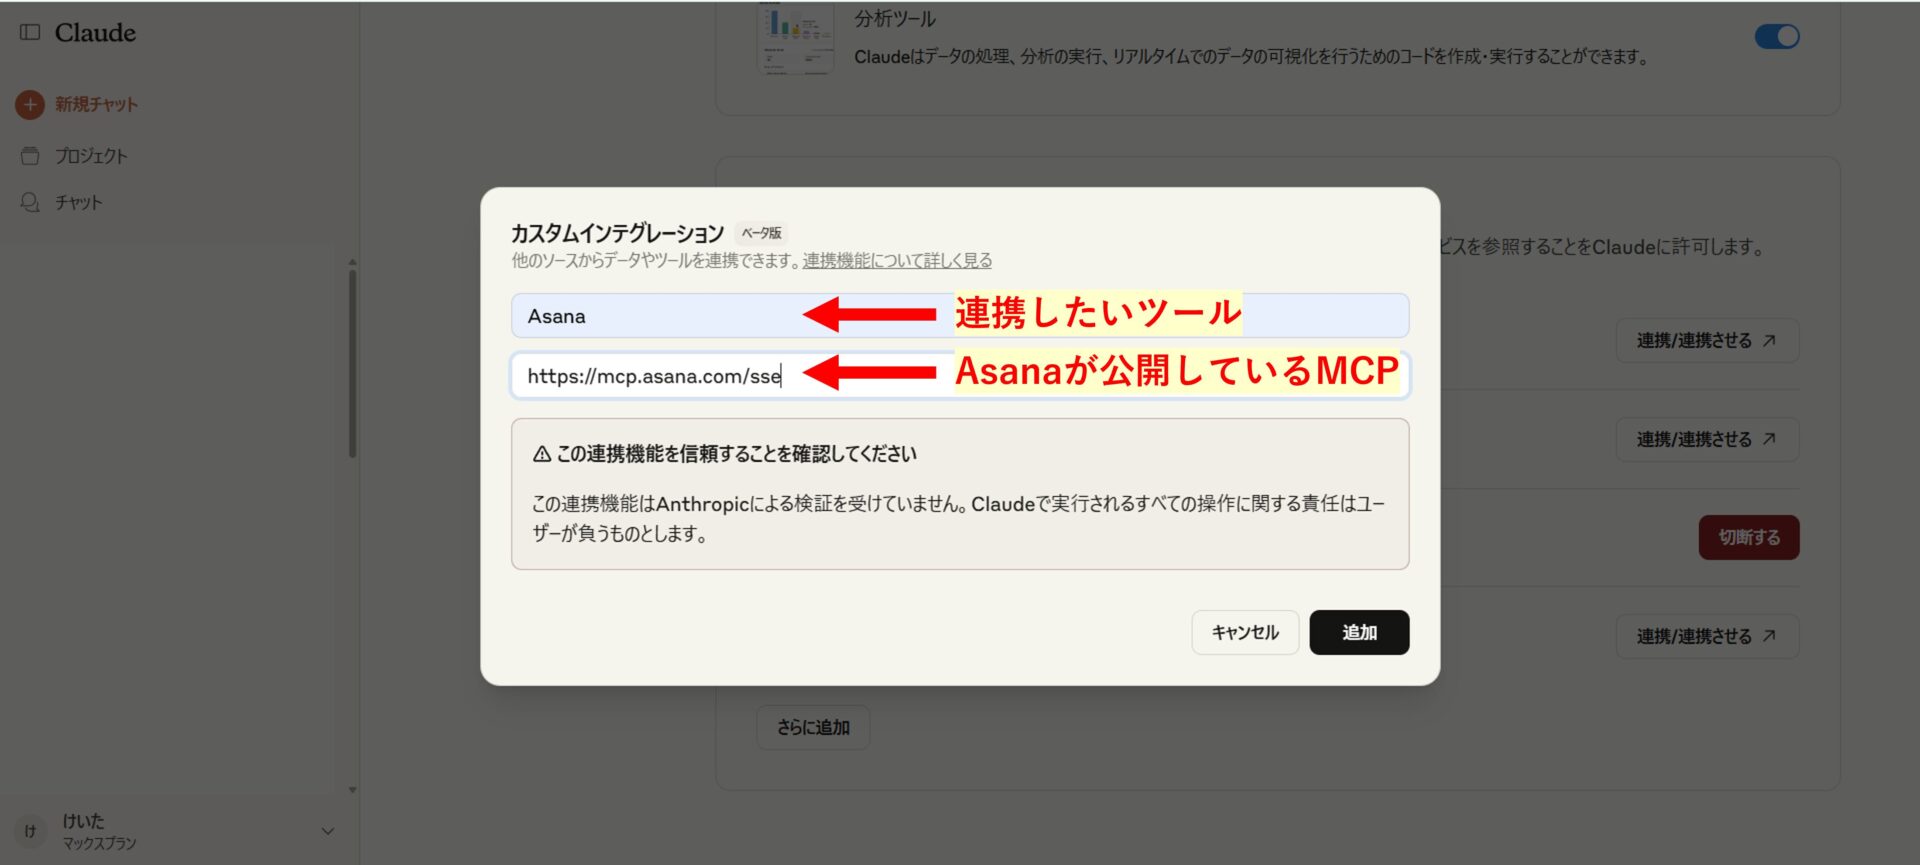Click the ベータ版 badge next to title
Viewport: 1920px width, 865px height.
click(x=761, y=233)
